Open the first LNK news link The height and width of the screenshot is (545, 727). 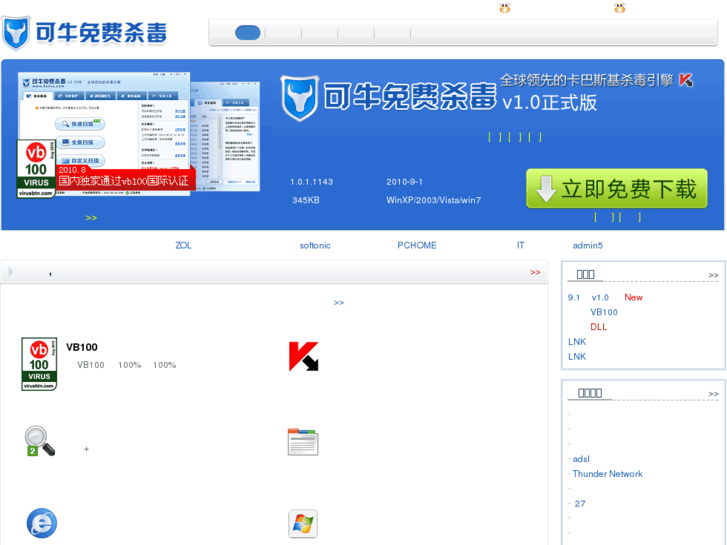click(577, 342)
